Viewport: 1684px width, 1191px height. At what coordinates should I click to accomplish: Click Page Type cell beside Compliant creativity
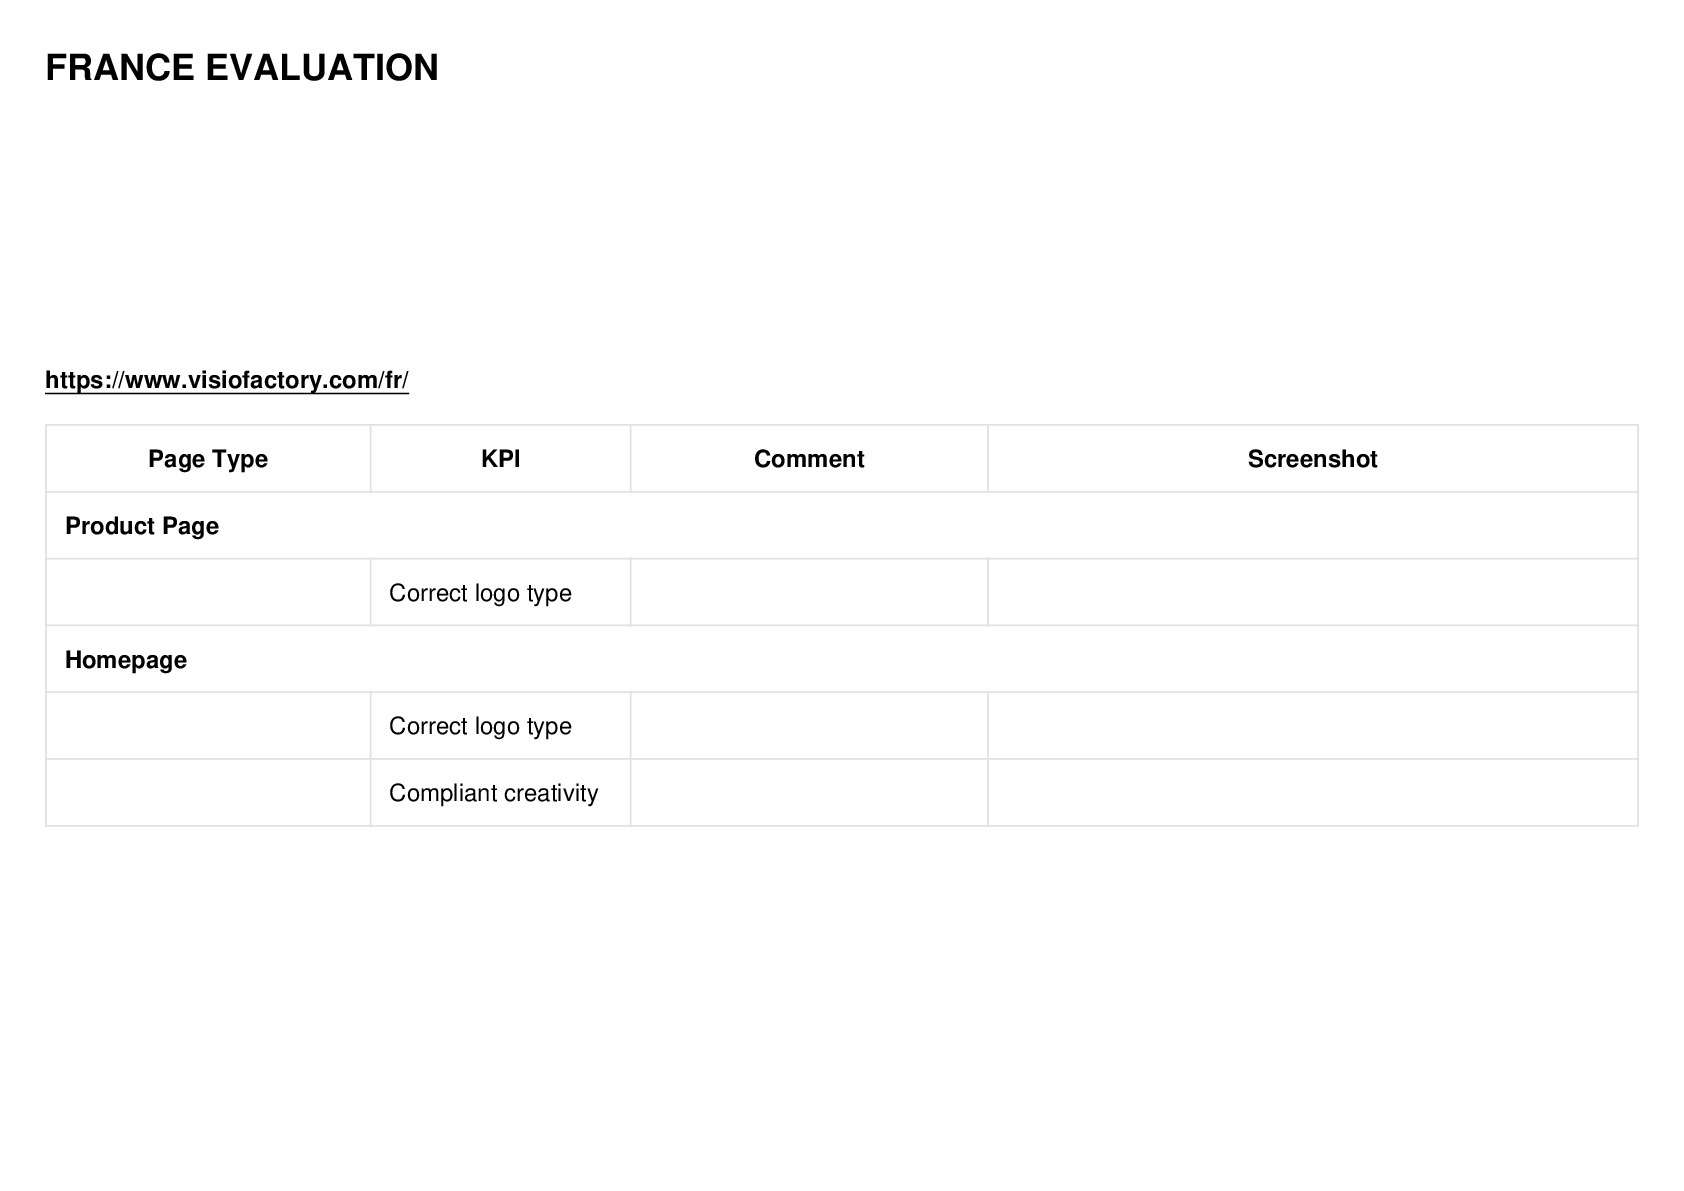click(x=208, y=793)
